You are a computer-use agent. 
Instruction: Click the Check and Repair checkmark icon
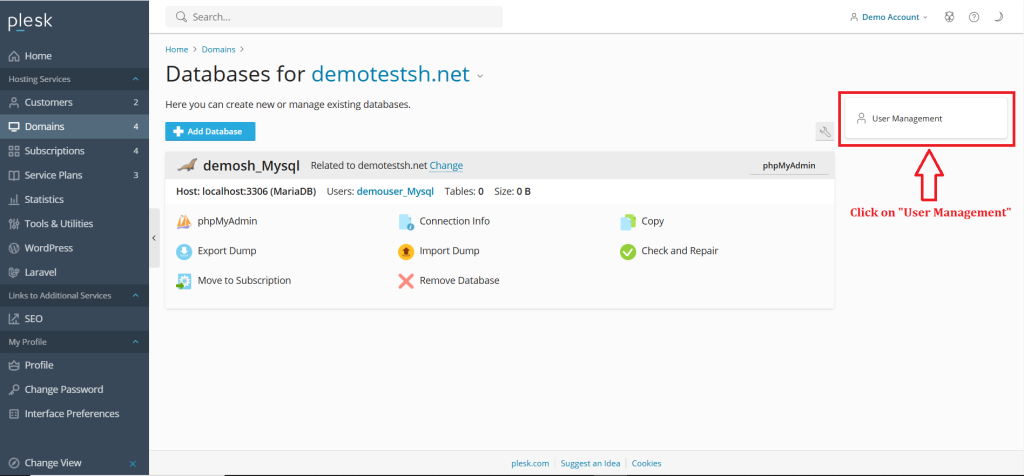click(x=628, y=251)
